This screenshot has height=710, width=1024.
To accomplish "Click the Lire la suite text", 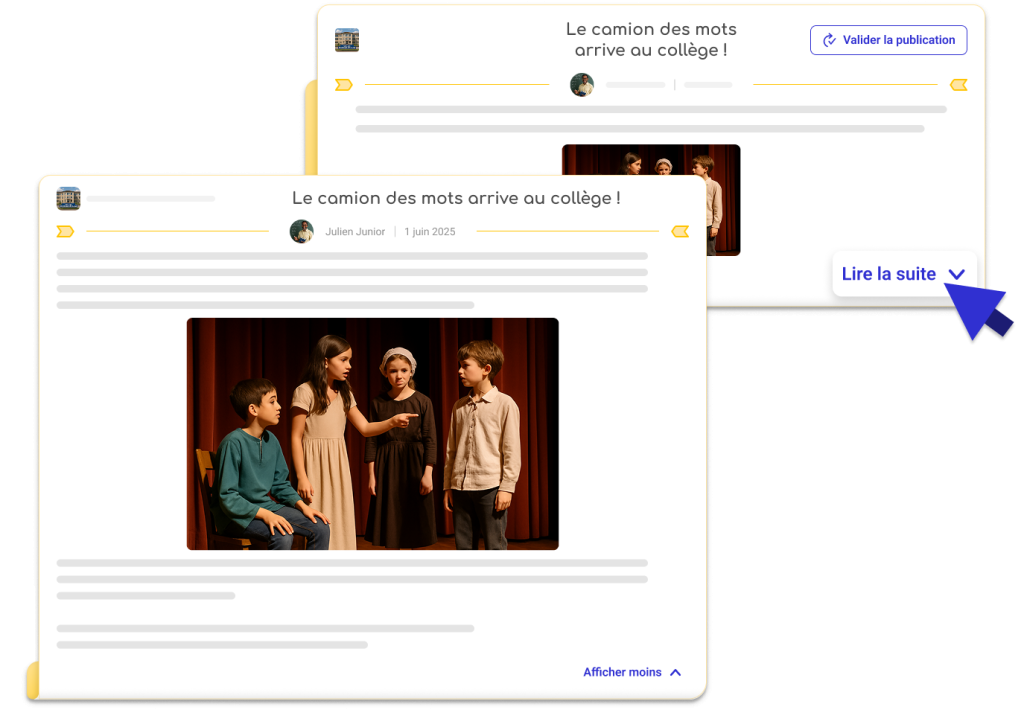I will pyautogui.click(x=888, y=274).
